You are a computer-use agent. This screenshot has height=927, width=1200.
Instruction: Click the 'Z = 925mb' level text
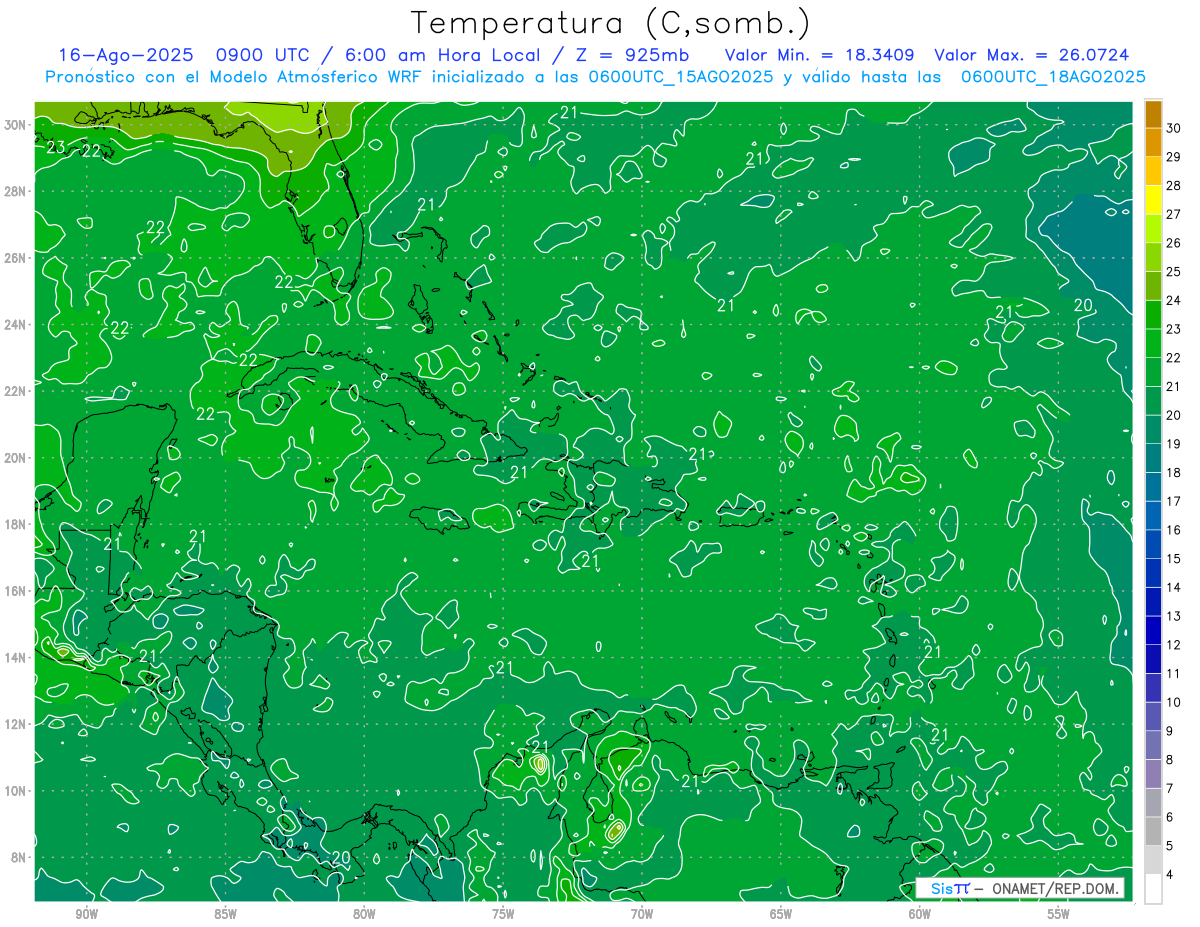628,55
